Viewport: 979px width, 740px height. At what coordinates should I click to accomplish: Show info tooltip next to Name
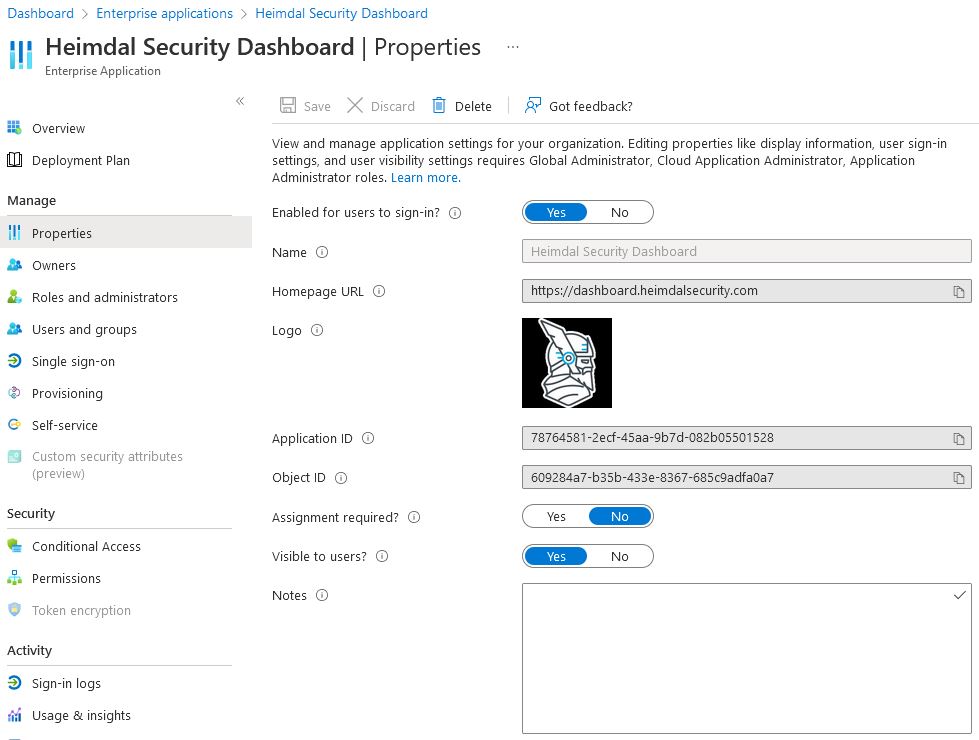point(322,252)
